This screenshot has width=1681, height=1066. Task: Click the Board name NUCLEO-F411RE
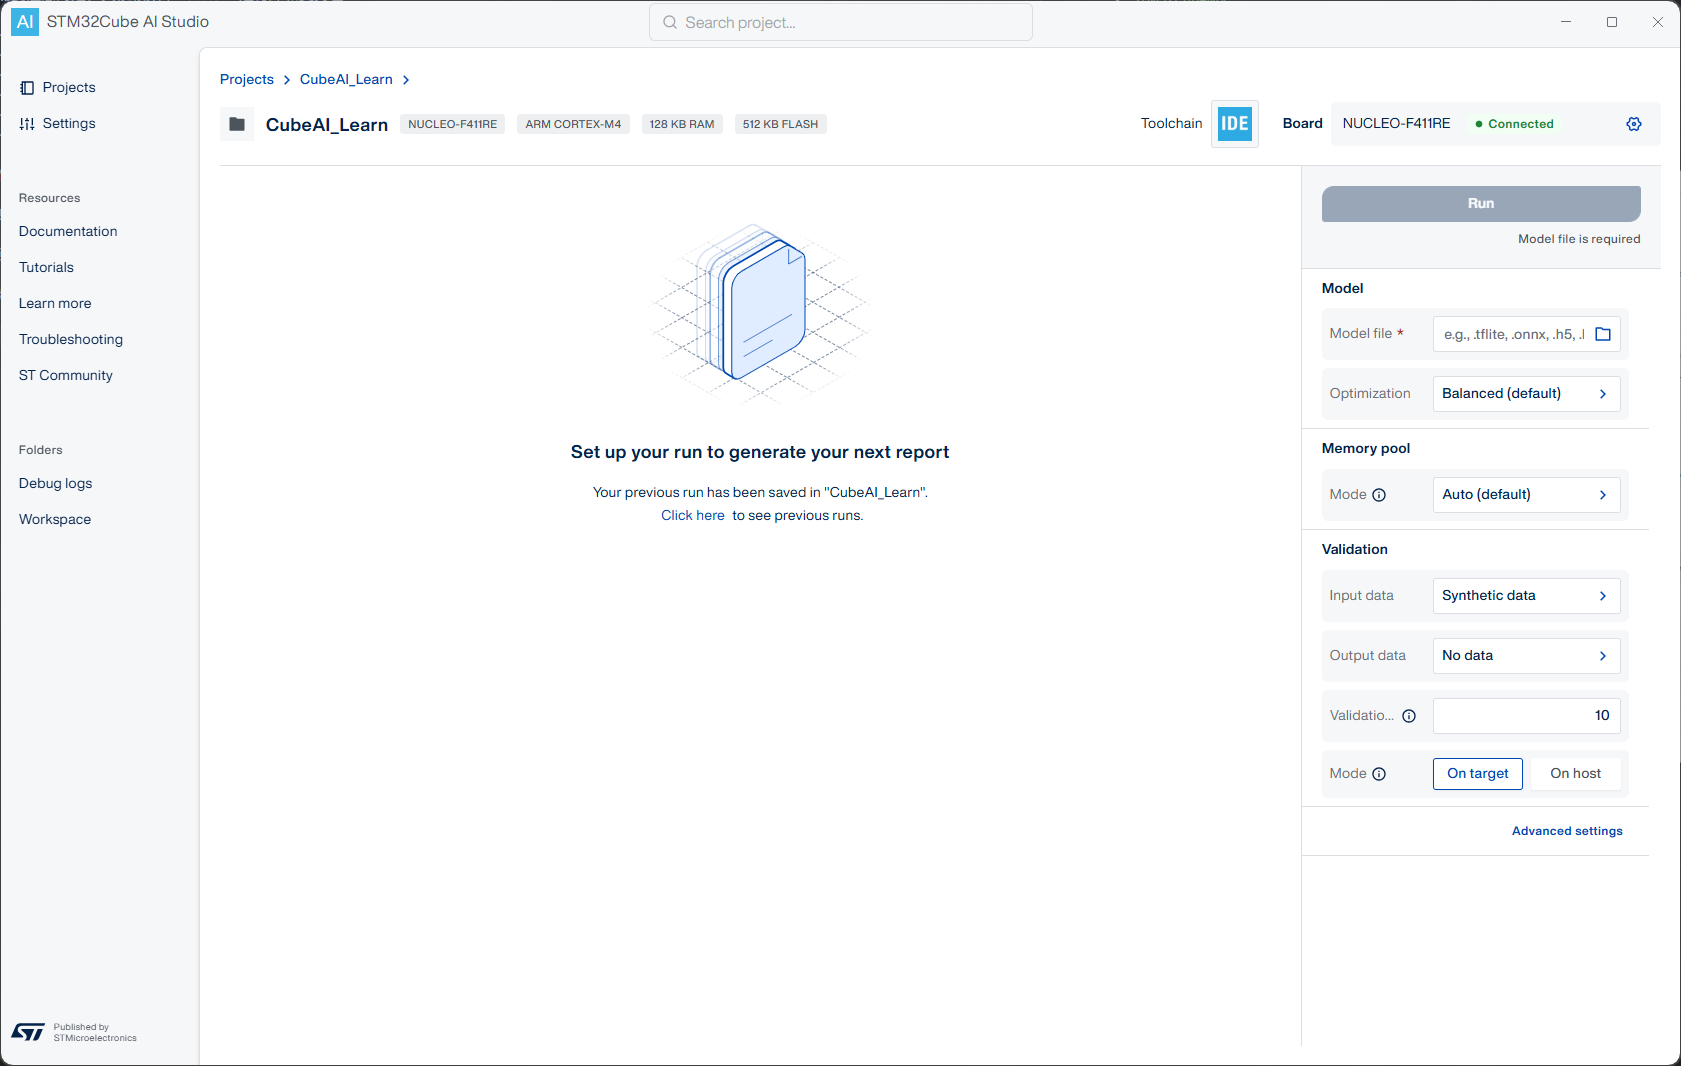click(1396, 124)
